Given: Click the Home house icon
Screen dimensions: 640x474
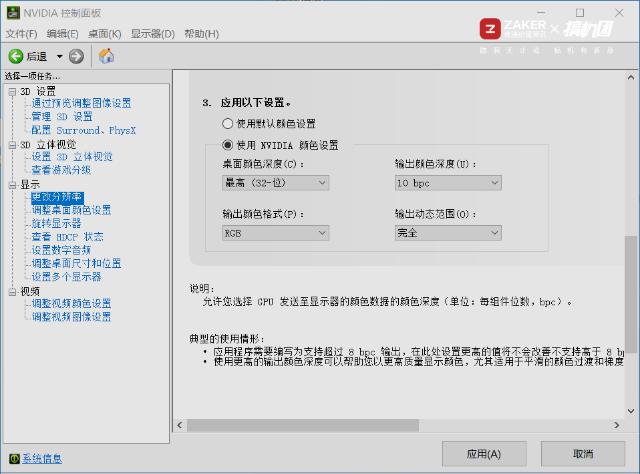Looking at the screenshot, I should coord(107,56).
